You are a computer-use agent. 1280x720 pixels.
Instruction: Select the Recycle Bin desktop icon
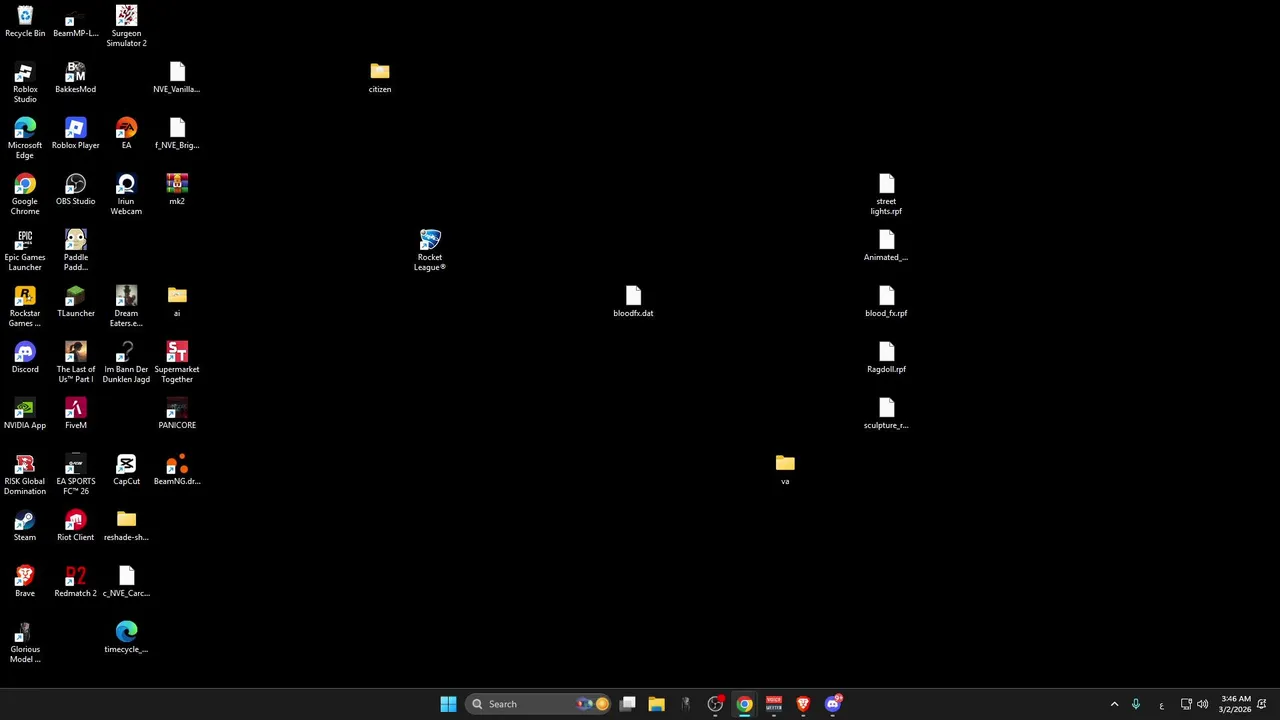[x=25, y=22]
